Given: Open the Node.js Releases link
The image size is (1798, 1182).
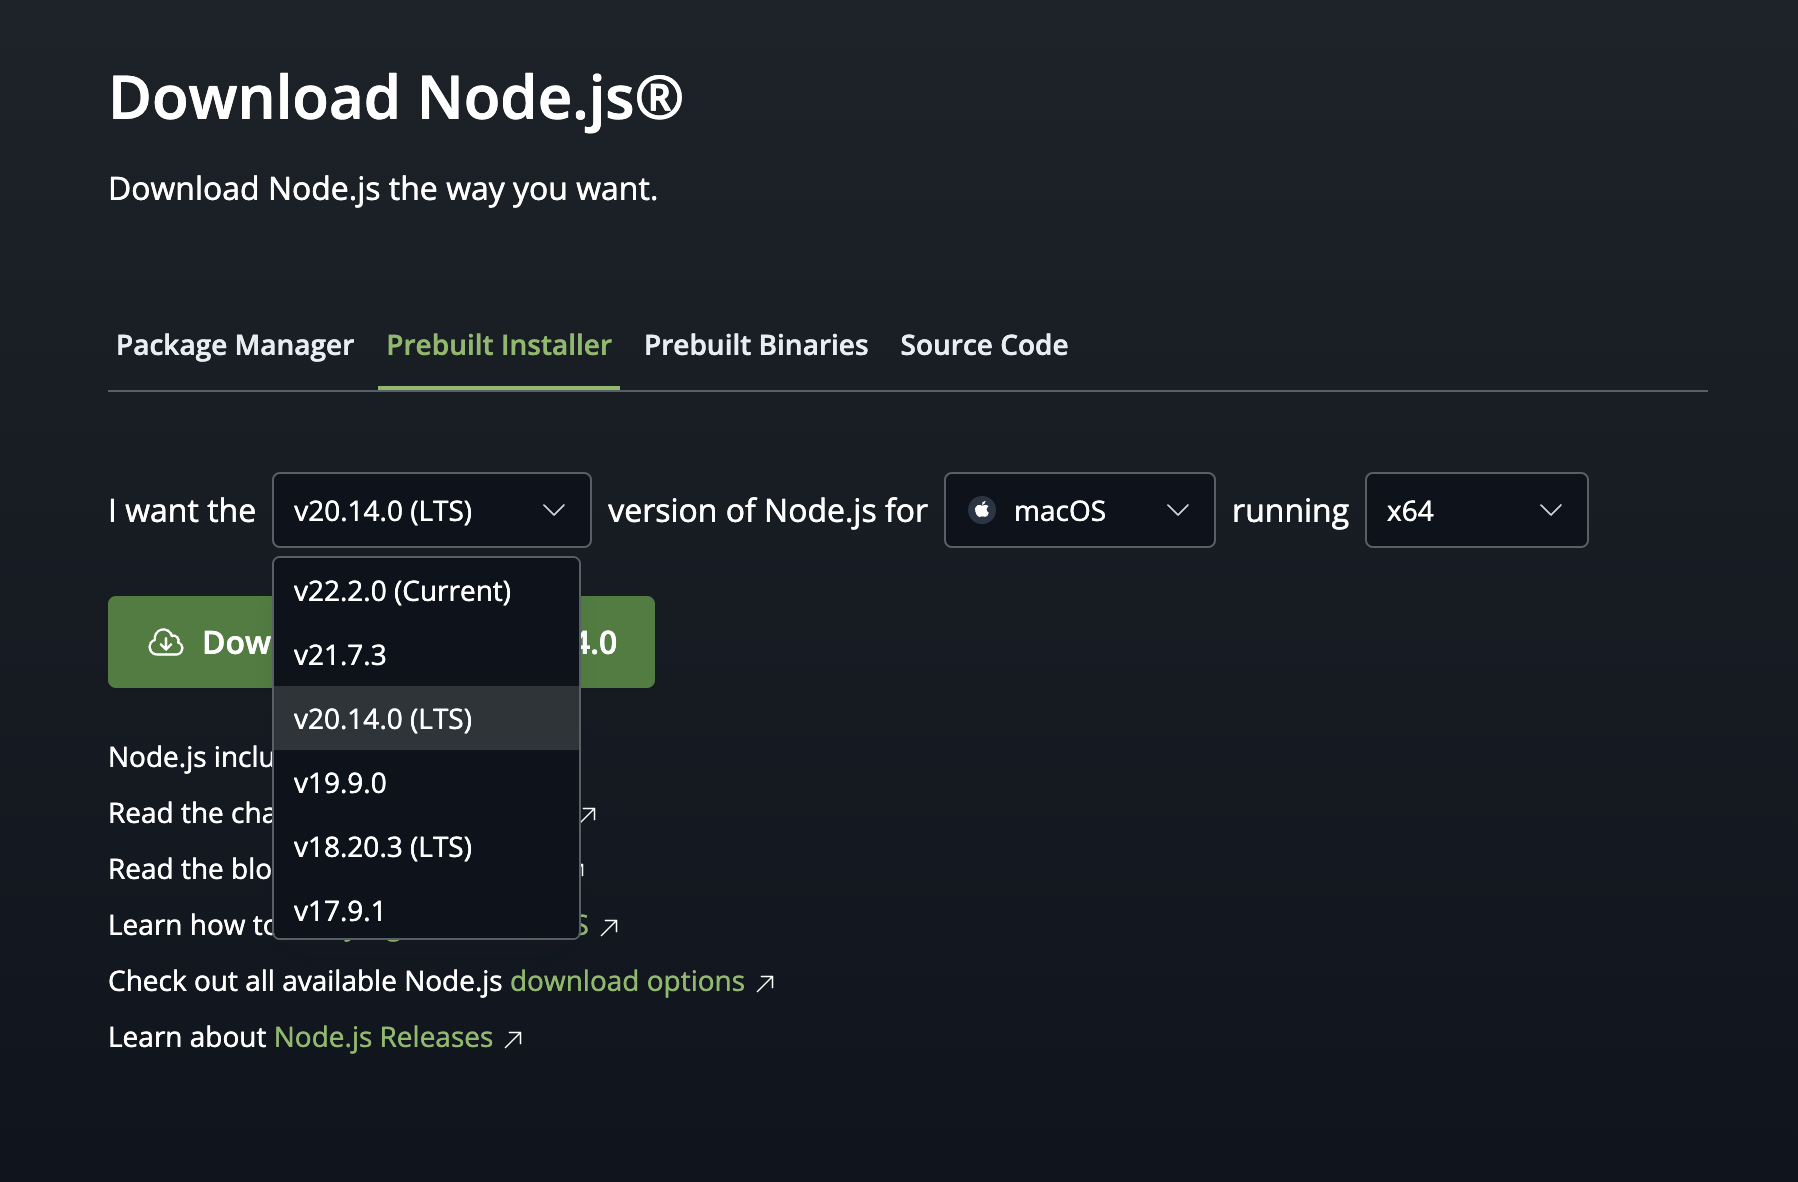Looking at the screenshot, I should tap(383, 1037).
